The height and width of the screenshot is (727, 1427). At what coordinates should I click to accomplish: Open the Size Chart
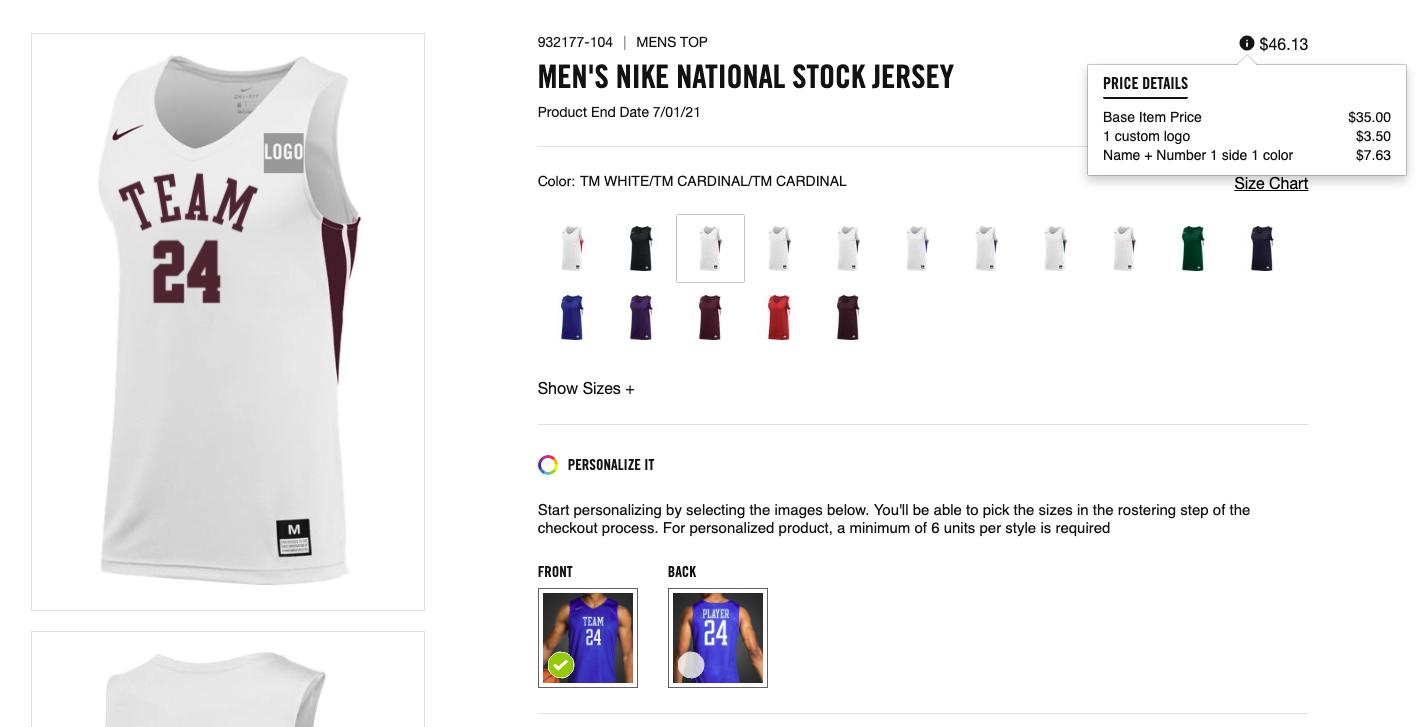point(1270,183)
